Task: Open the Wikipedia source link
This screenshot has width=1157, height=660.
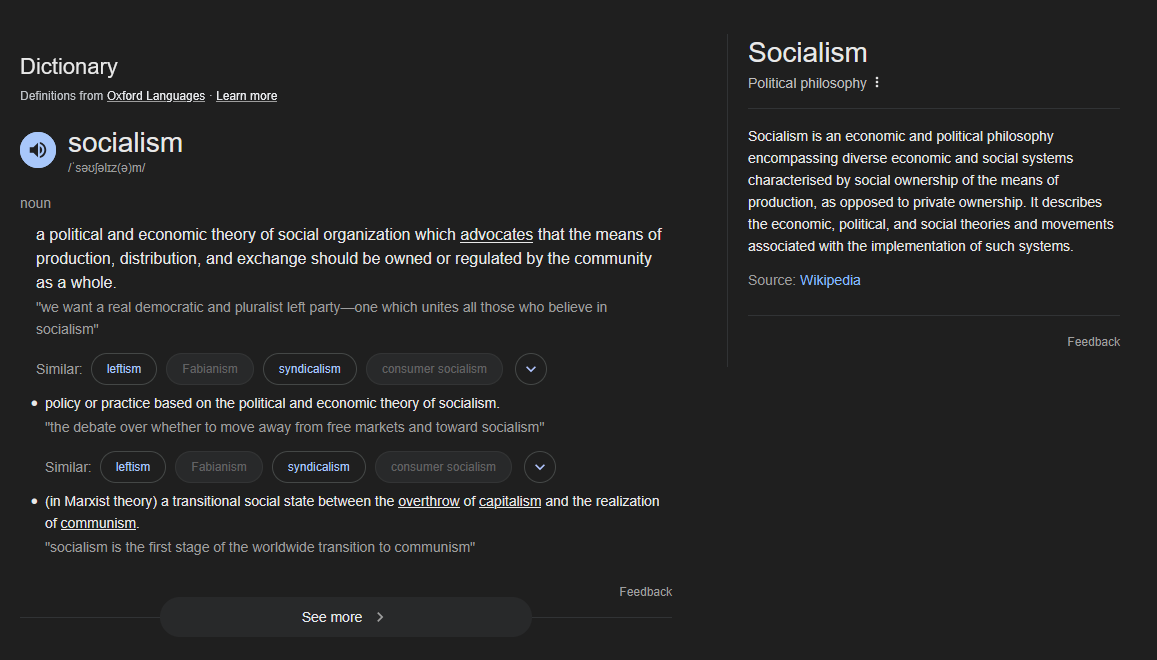Action: pos(830,281)
